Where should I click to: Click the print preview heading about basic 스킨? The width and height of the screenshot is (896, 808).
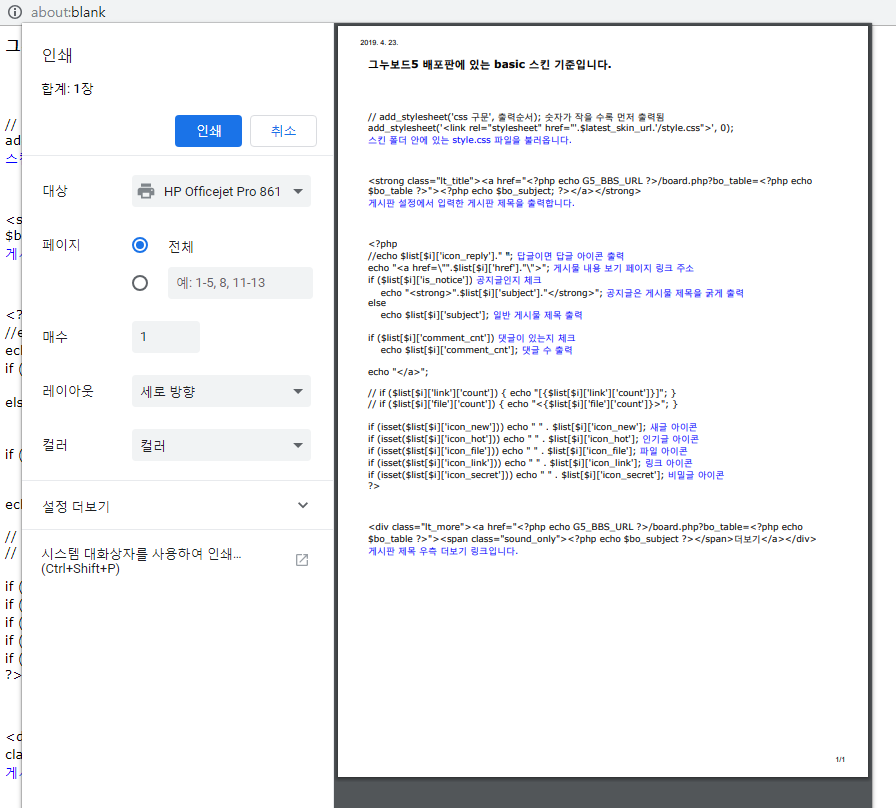coord(489,65)
